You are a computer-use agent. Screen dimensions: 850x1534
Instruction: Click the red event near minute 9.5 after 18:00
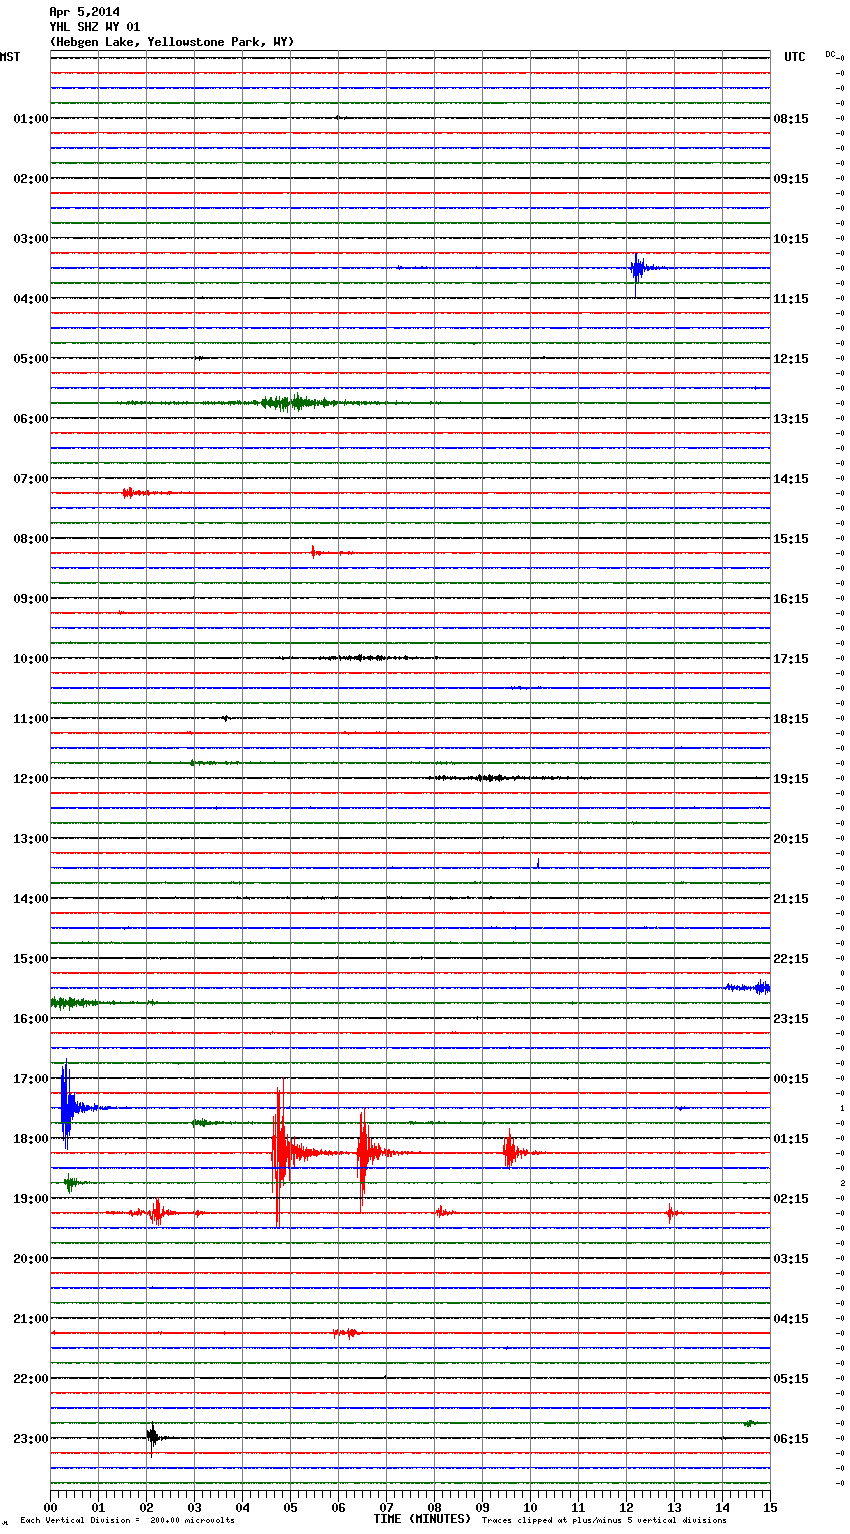pyautogui.click(x=512, y=1152)
